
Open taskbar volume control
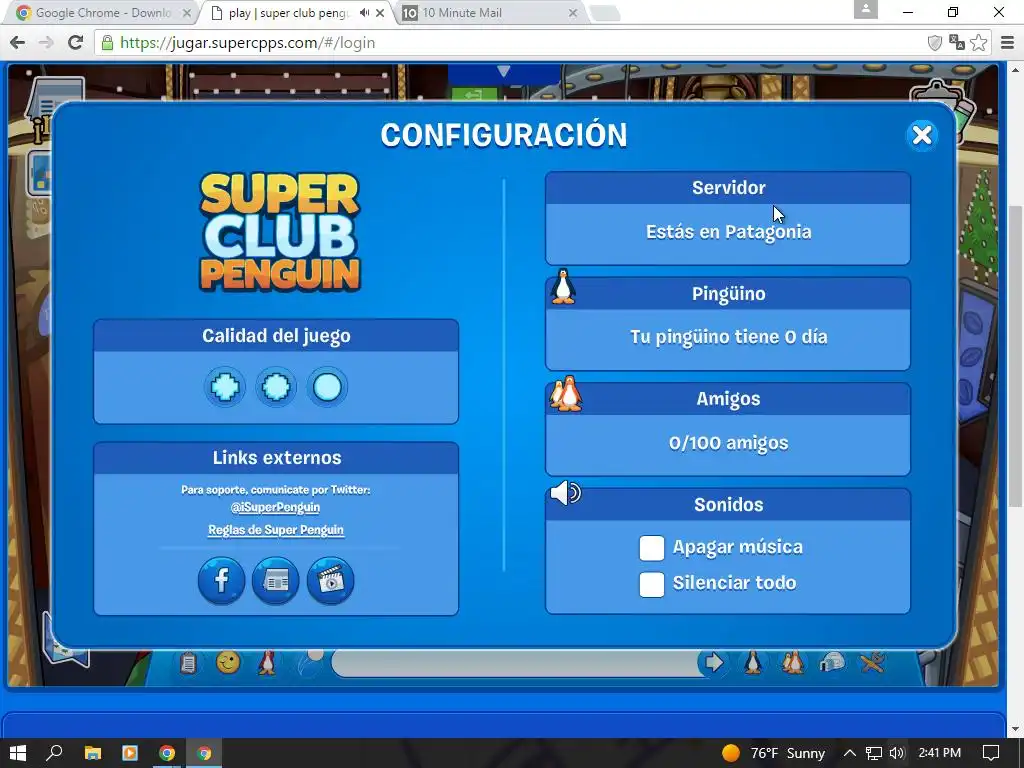pyautogui.click(x=897, y=753)
